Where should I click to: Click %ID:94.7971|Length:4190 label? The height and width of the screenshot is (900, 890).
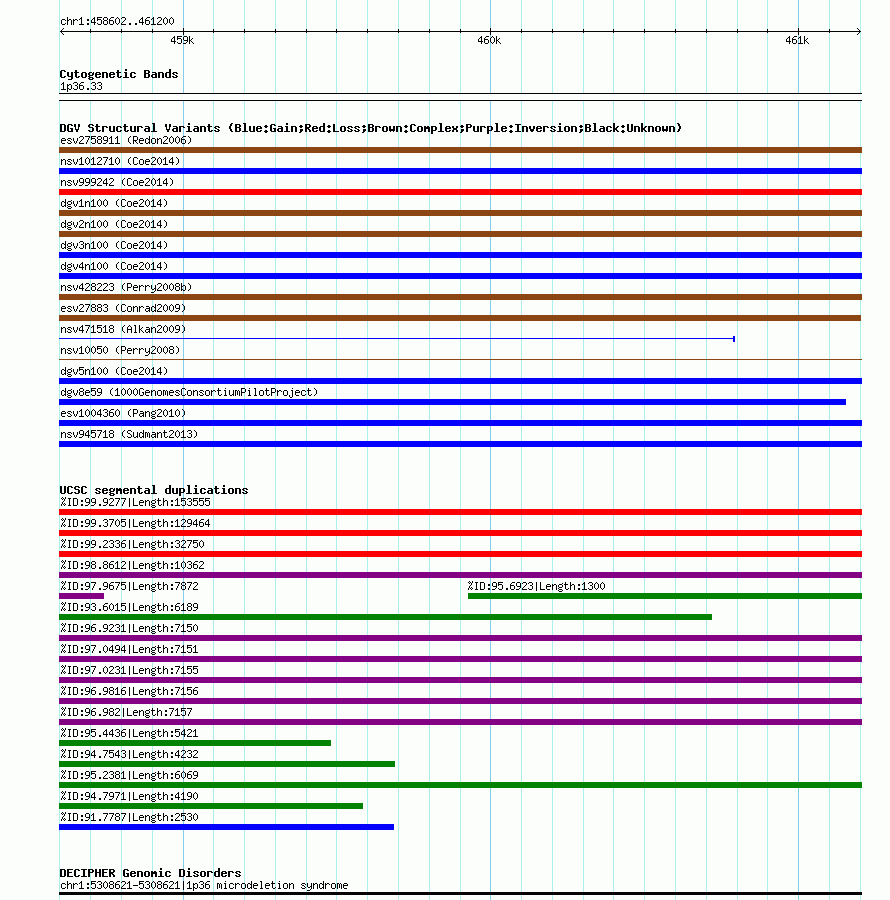pyautogui.click(x=129, y=797)
